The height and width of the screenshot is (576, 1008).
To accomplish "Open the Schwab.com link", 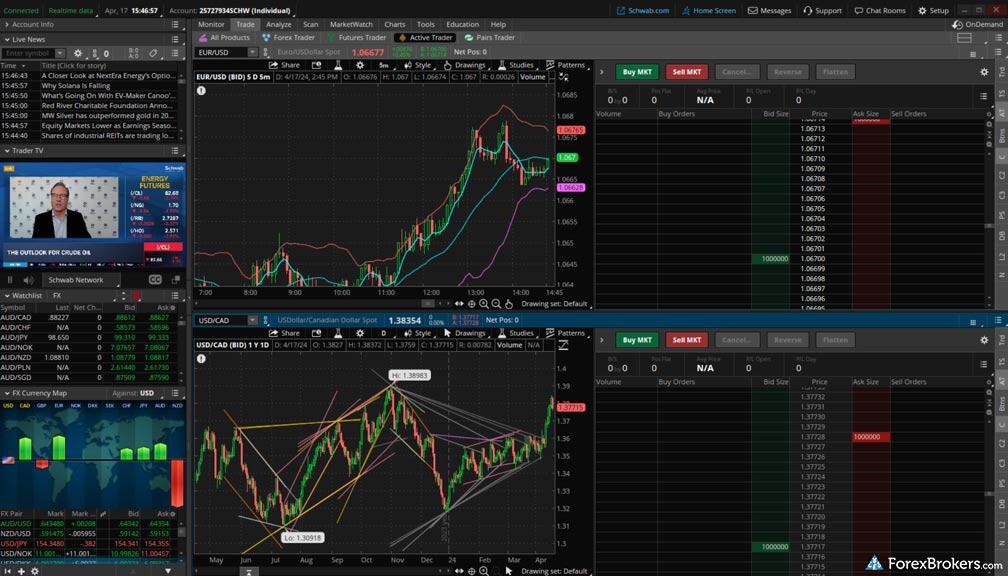I will 643,10.
